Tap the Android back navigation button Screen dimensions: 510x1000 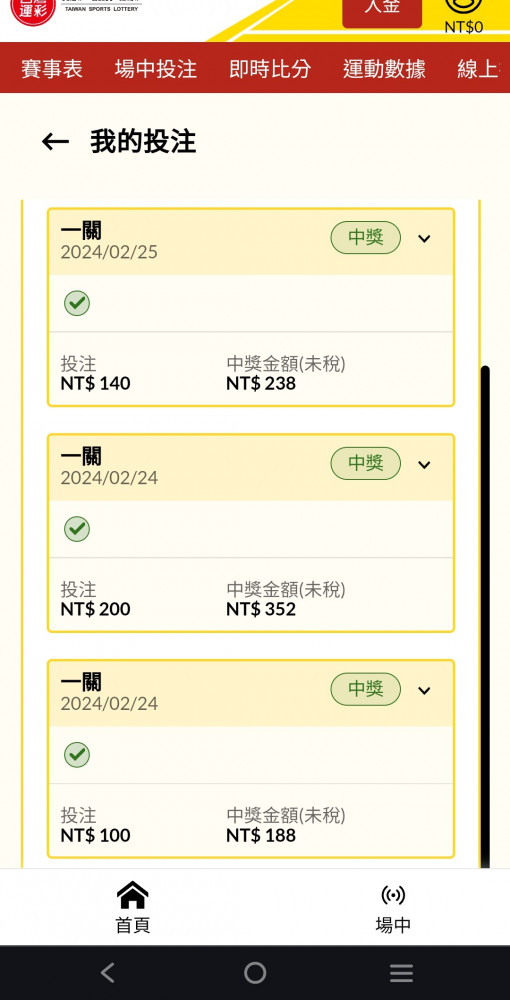point(108,973)
